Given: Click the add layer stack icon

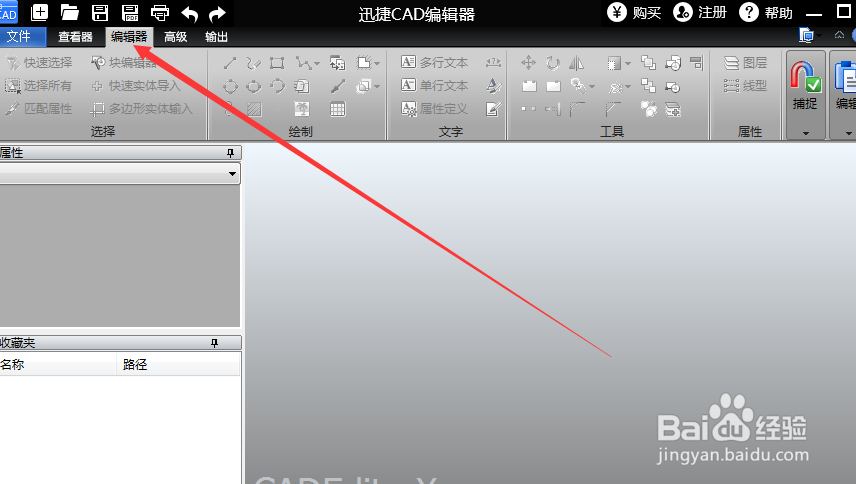Looking at the screenshot, I should pos(673,110).
